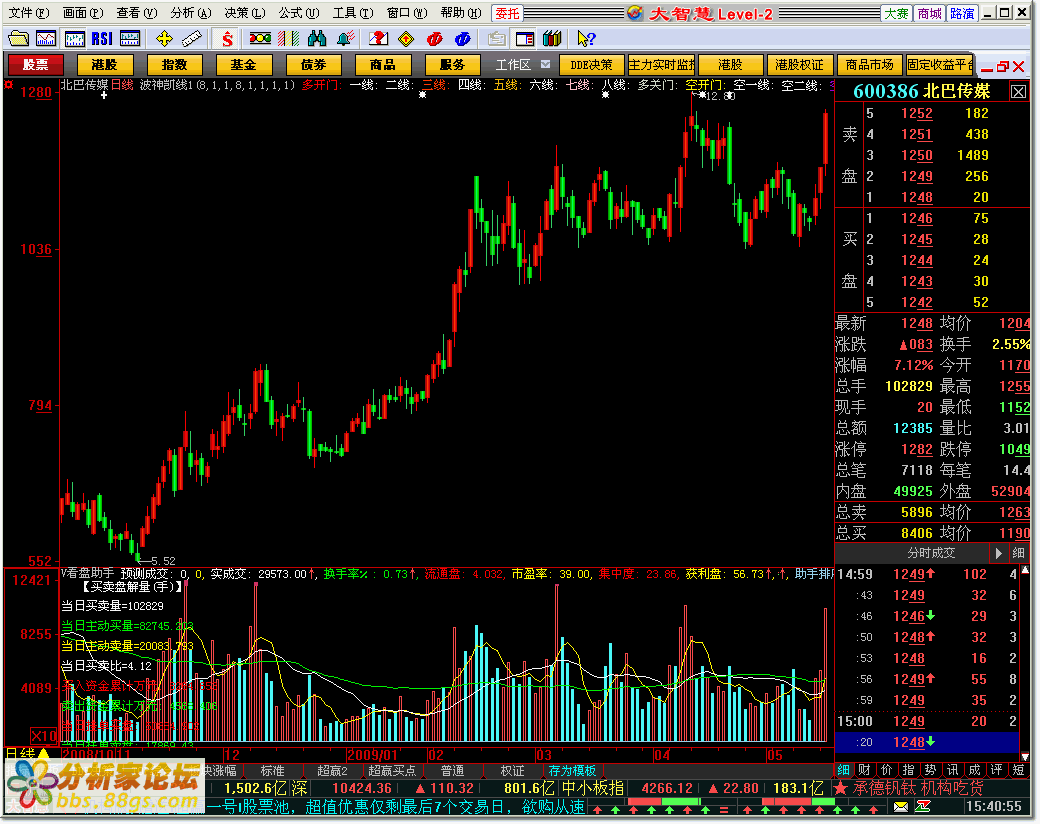Select the ruler measurement tool
The height and width of the screenshot is (824, 1040).
(x=191, y=38)
